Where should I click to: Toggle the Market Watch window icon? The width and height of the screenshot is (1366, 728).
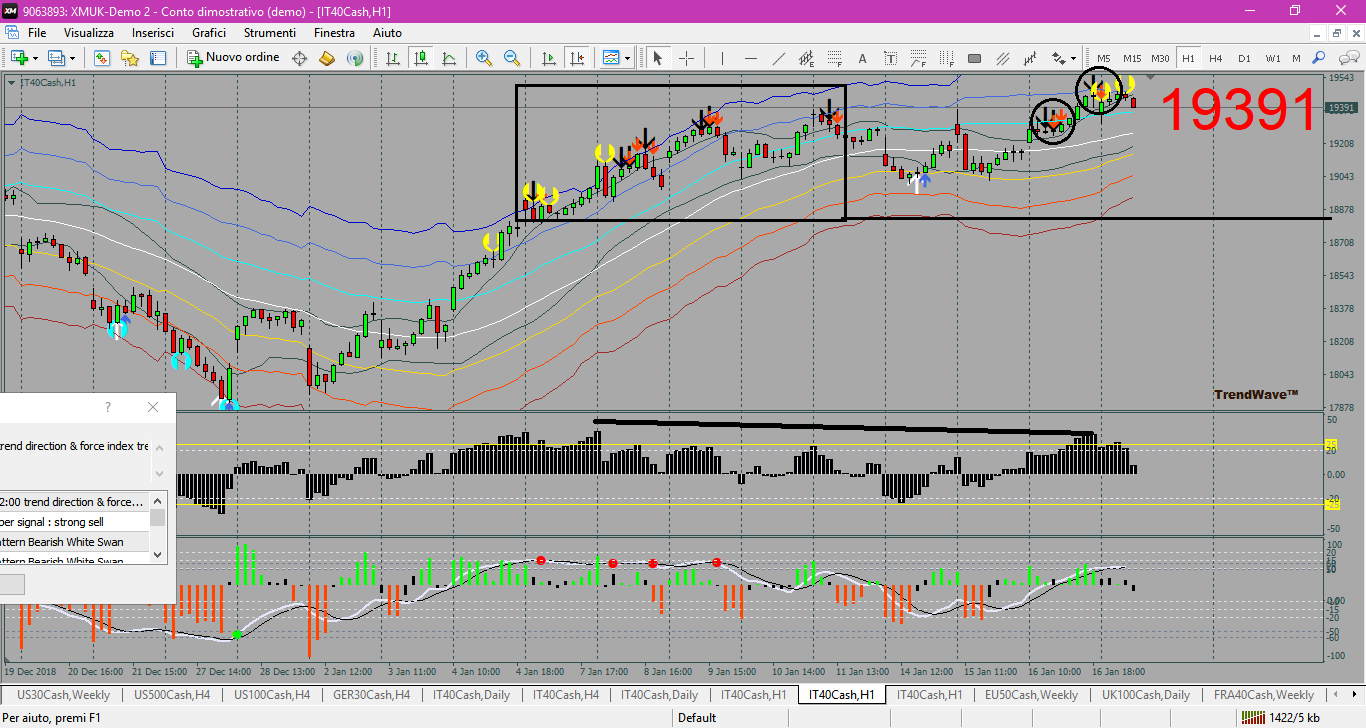point(103,58)
